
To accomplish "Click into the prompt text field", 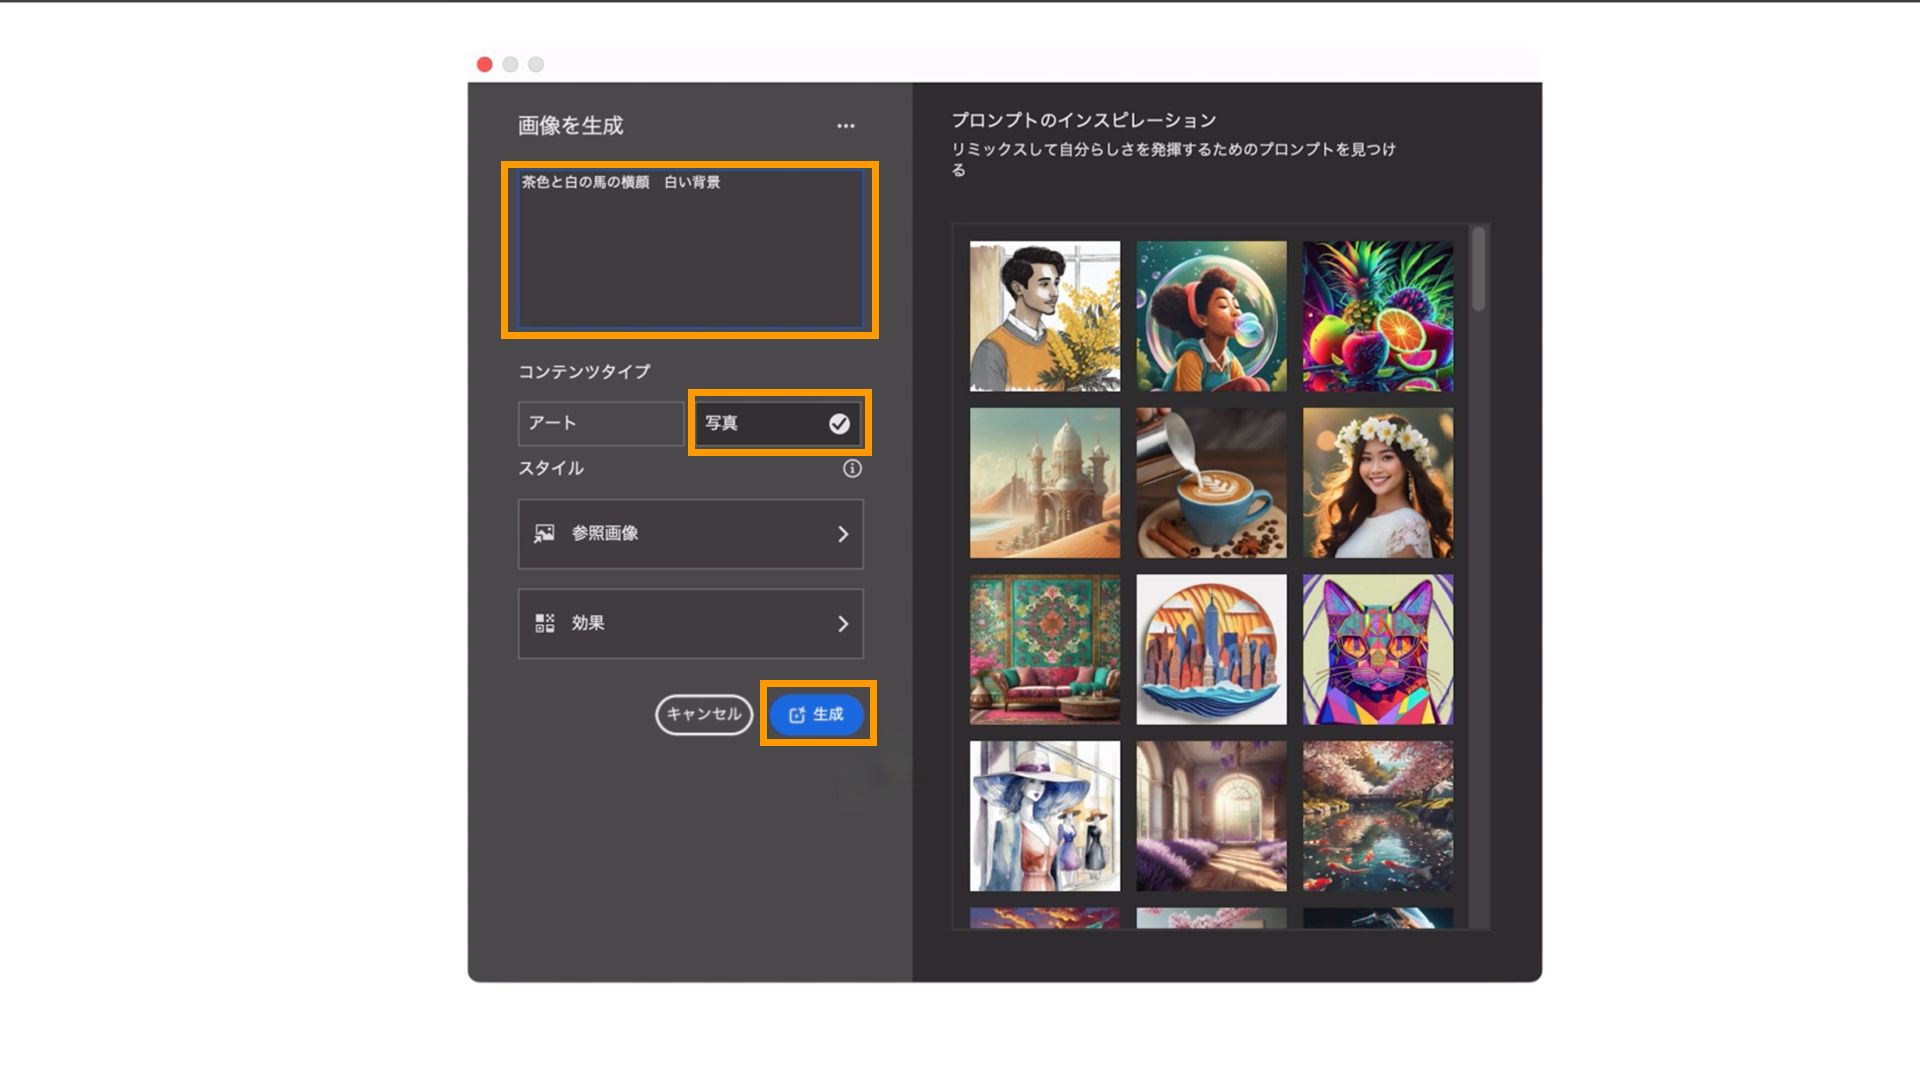I will [x=690, y=250].
